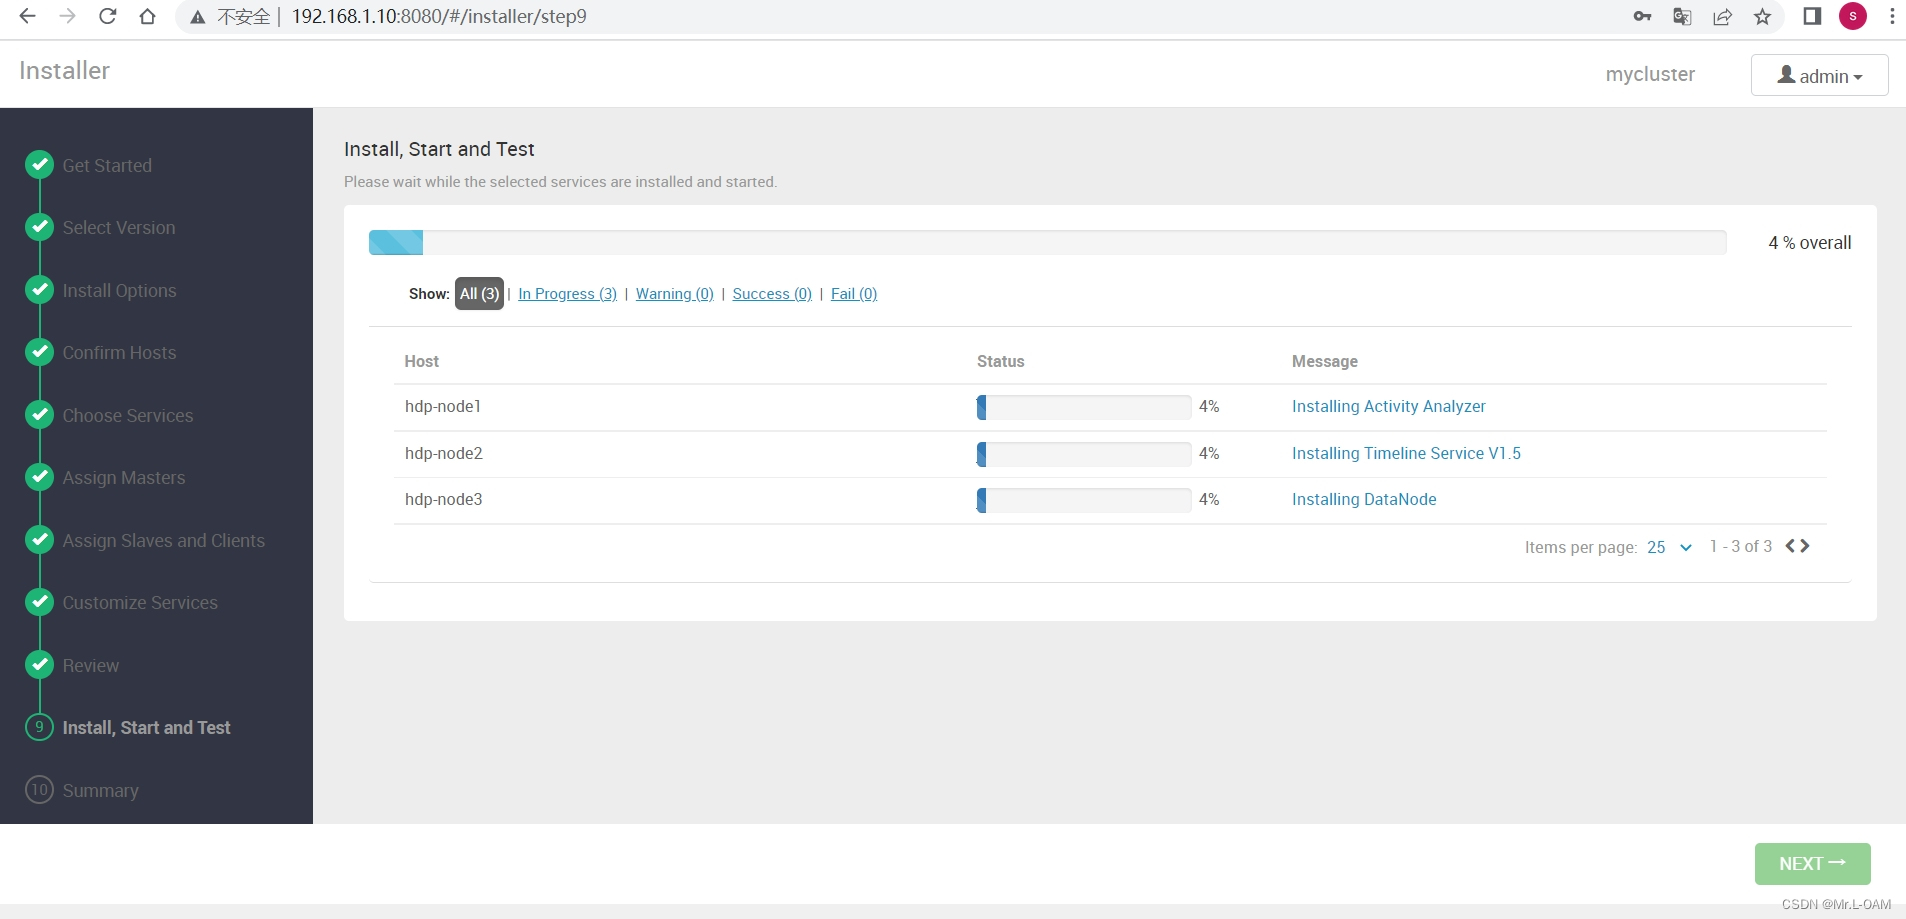The height and width of the screenshot is (919, 1906).
Task: Click the Assign Masters checkmark icon
Action: pyautogui.click(x=39, y=477)
